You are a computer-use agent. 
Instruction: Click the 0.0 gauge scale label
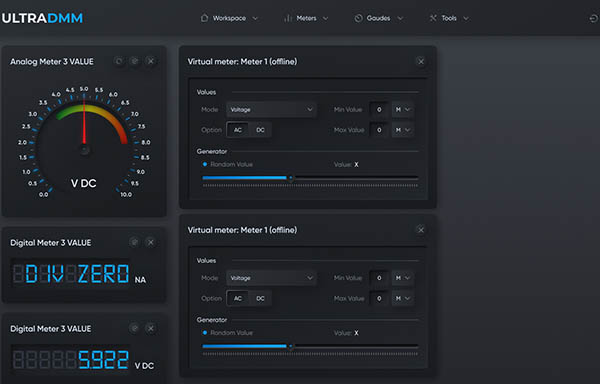[43, 194]
